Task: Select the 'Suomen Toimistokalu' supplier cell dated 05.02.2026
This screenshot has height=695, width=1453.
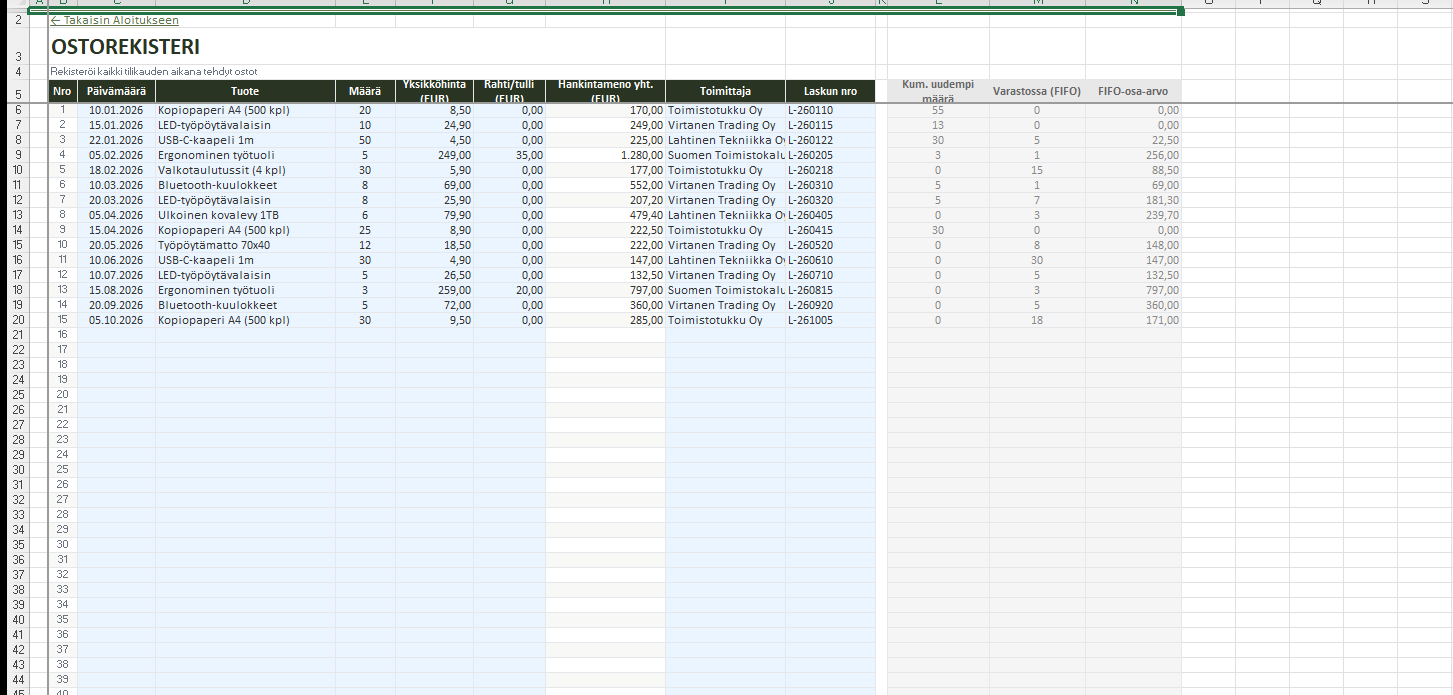Action: pyautogui.click(x=724, y=155)
